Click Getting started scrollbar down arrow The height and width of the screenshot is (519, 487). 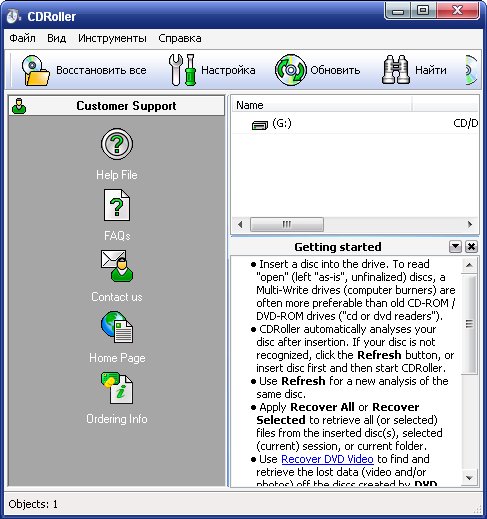click(x=469, y=478)
